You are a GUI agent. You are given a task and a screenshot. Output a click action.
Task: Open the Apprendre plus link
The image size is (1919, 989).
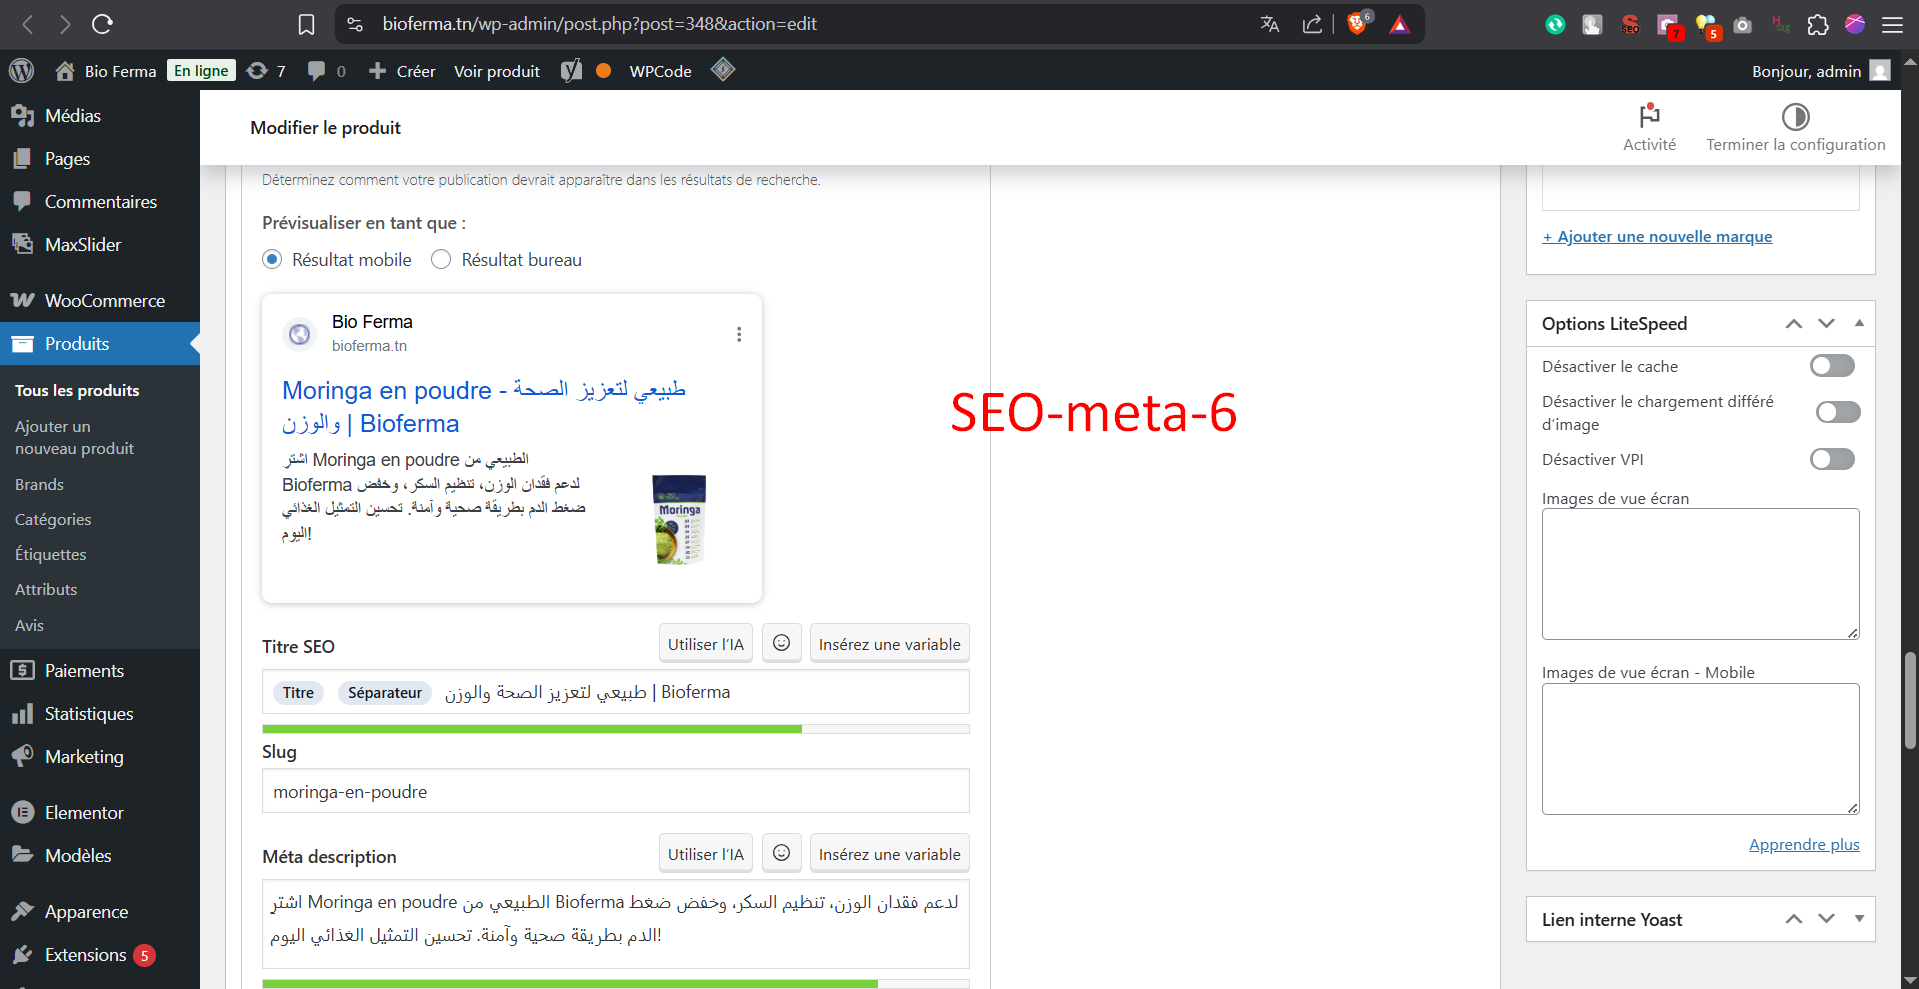1804,845
